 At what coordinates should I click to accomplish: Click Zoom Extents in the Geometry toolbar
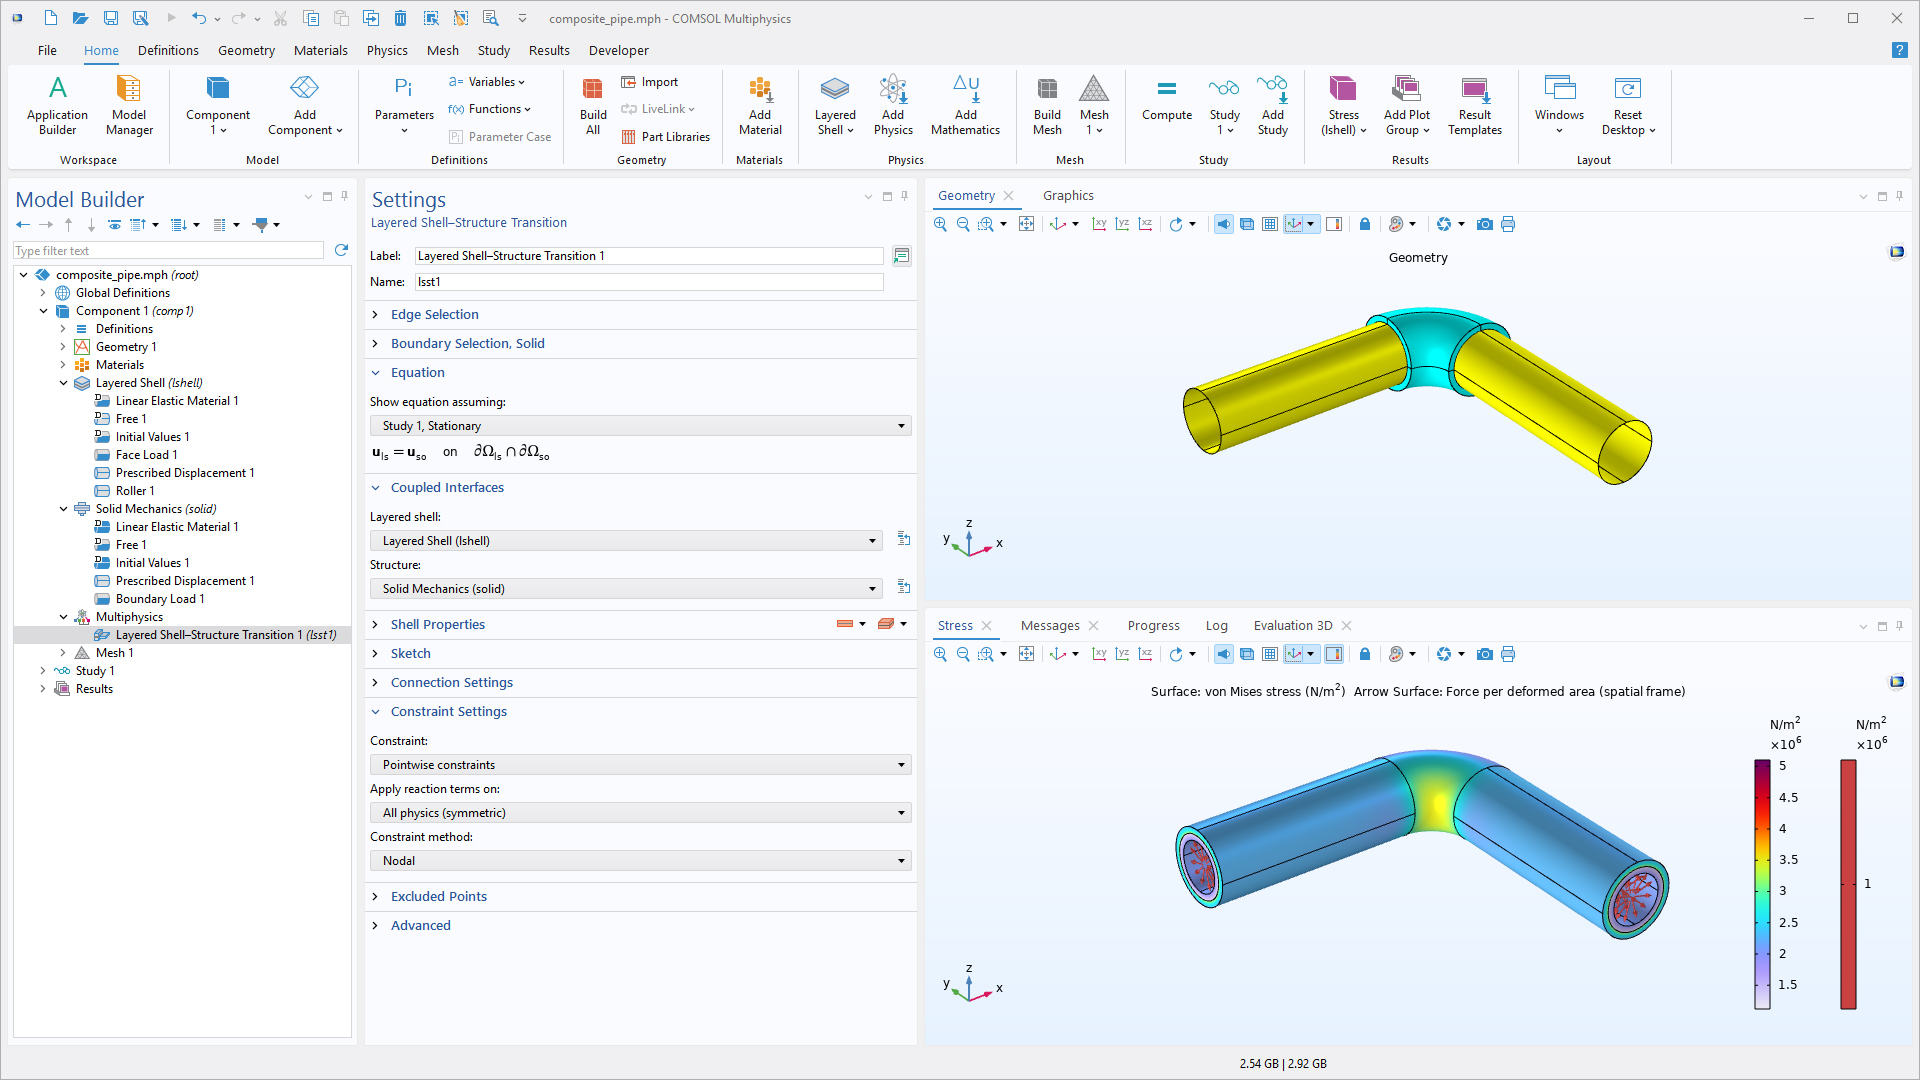[1026, 224]
